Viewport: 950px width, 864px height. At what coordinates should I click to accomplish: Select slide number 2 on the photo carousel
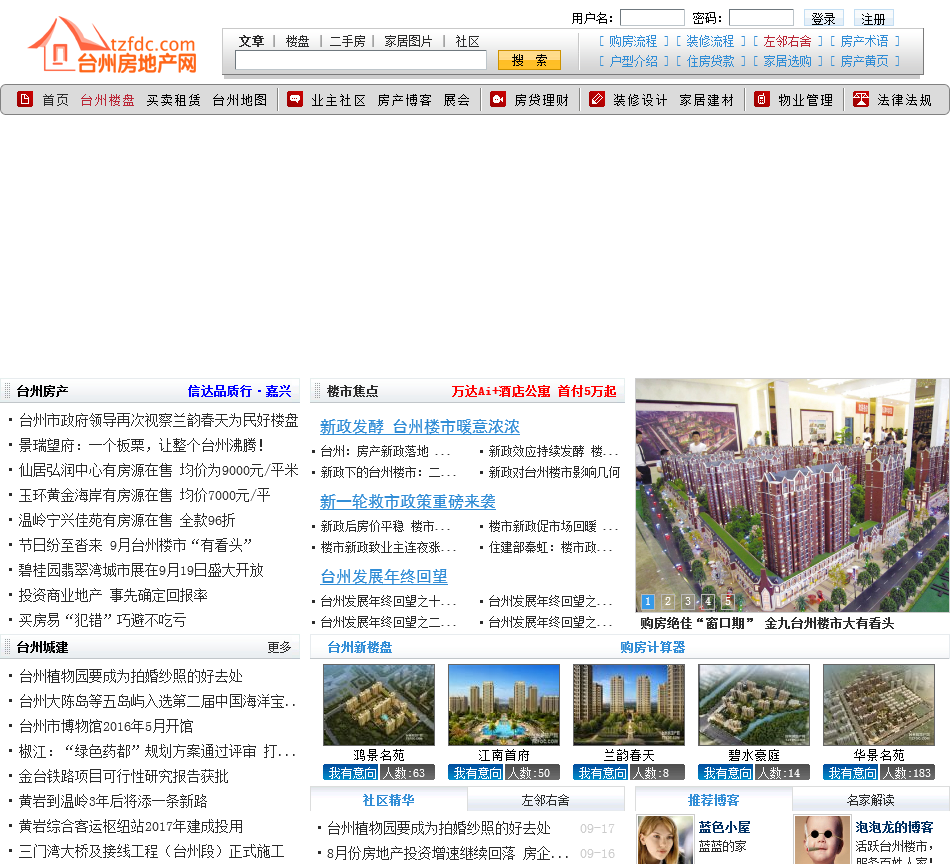668,601
